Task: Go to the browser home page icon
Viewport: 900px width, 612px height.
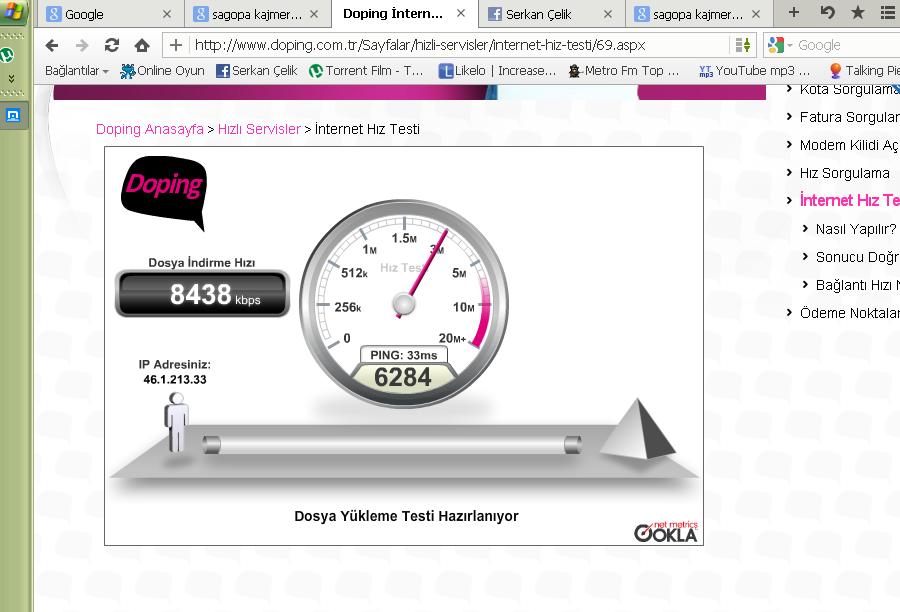Action: pos(142,45)
